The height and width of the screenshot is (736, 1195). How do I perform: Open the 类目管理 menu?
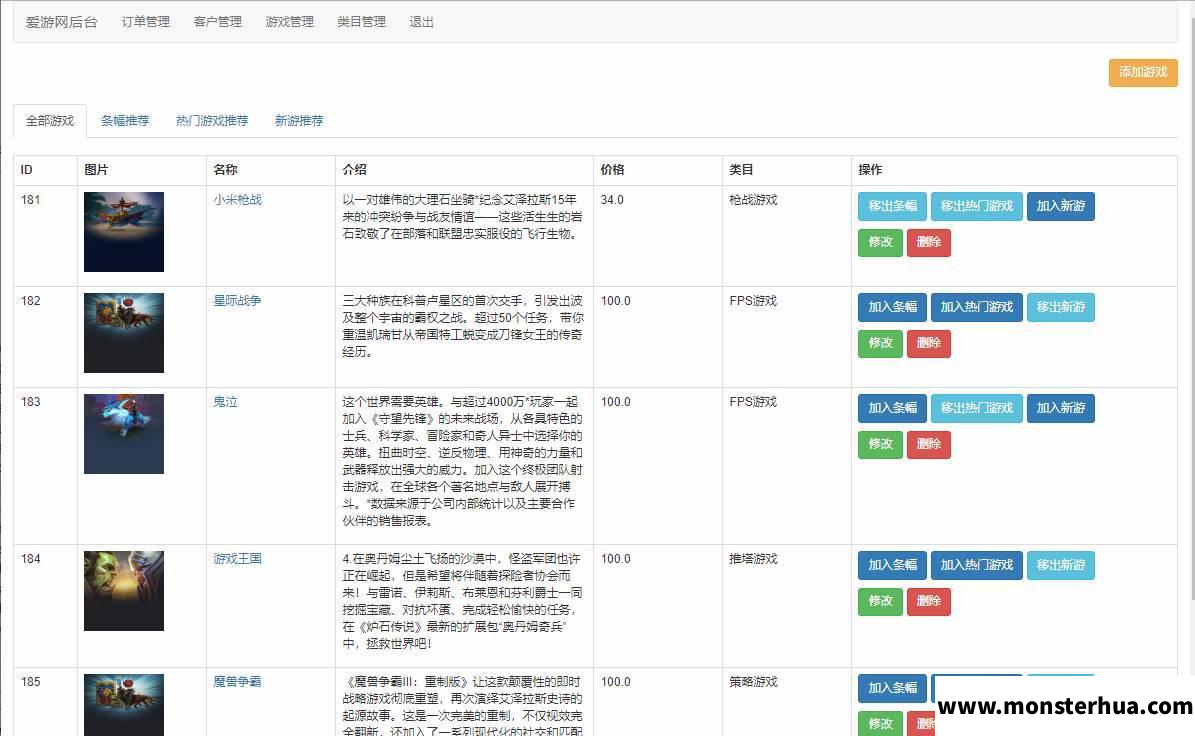(361, 22)
